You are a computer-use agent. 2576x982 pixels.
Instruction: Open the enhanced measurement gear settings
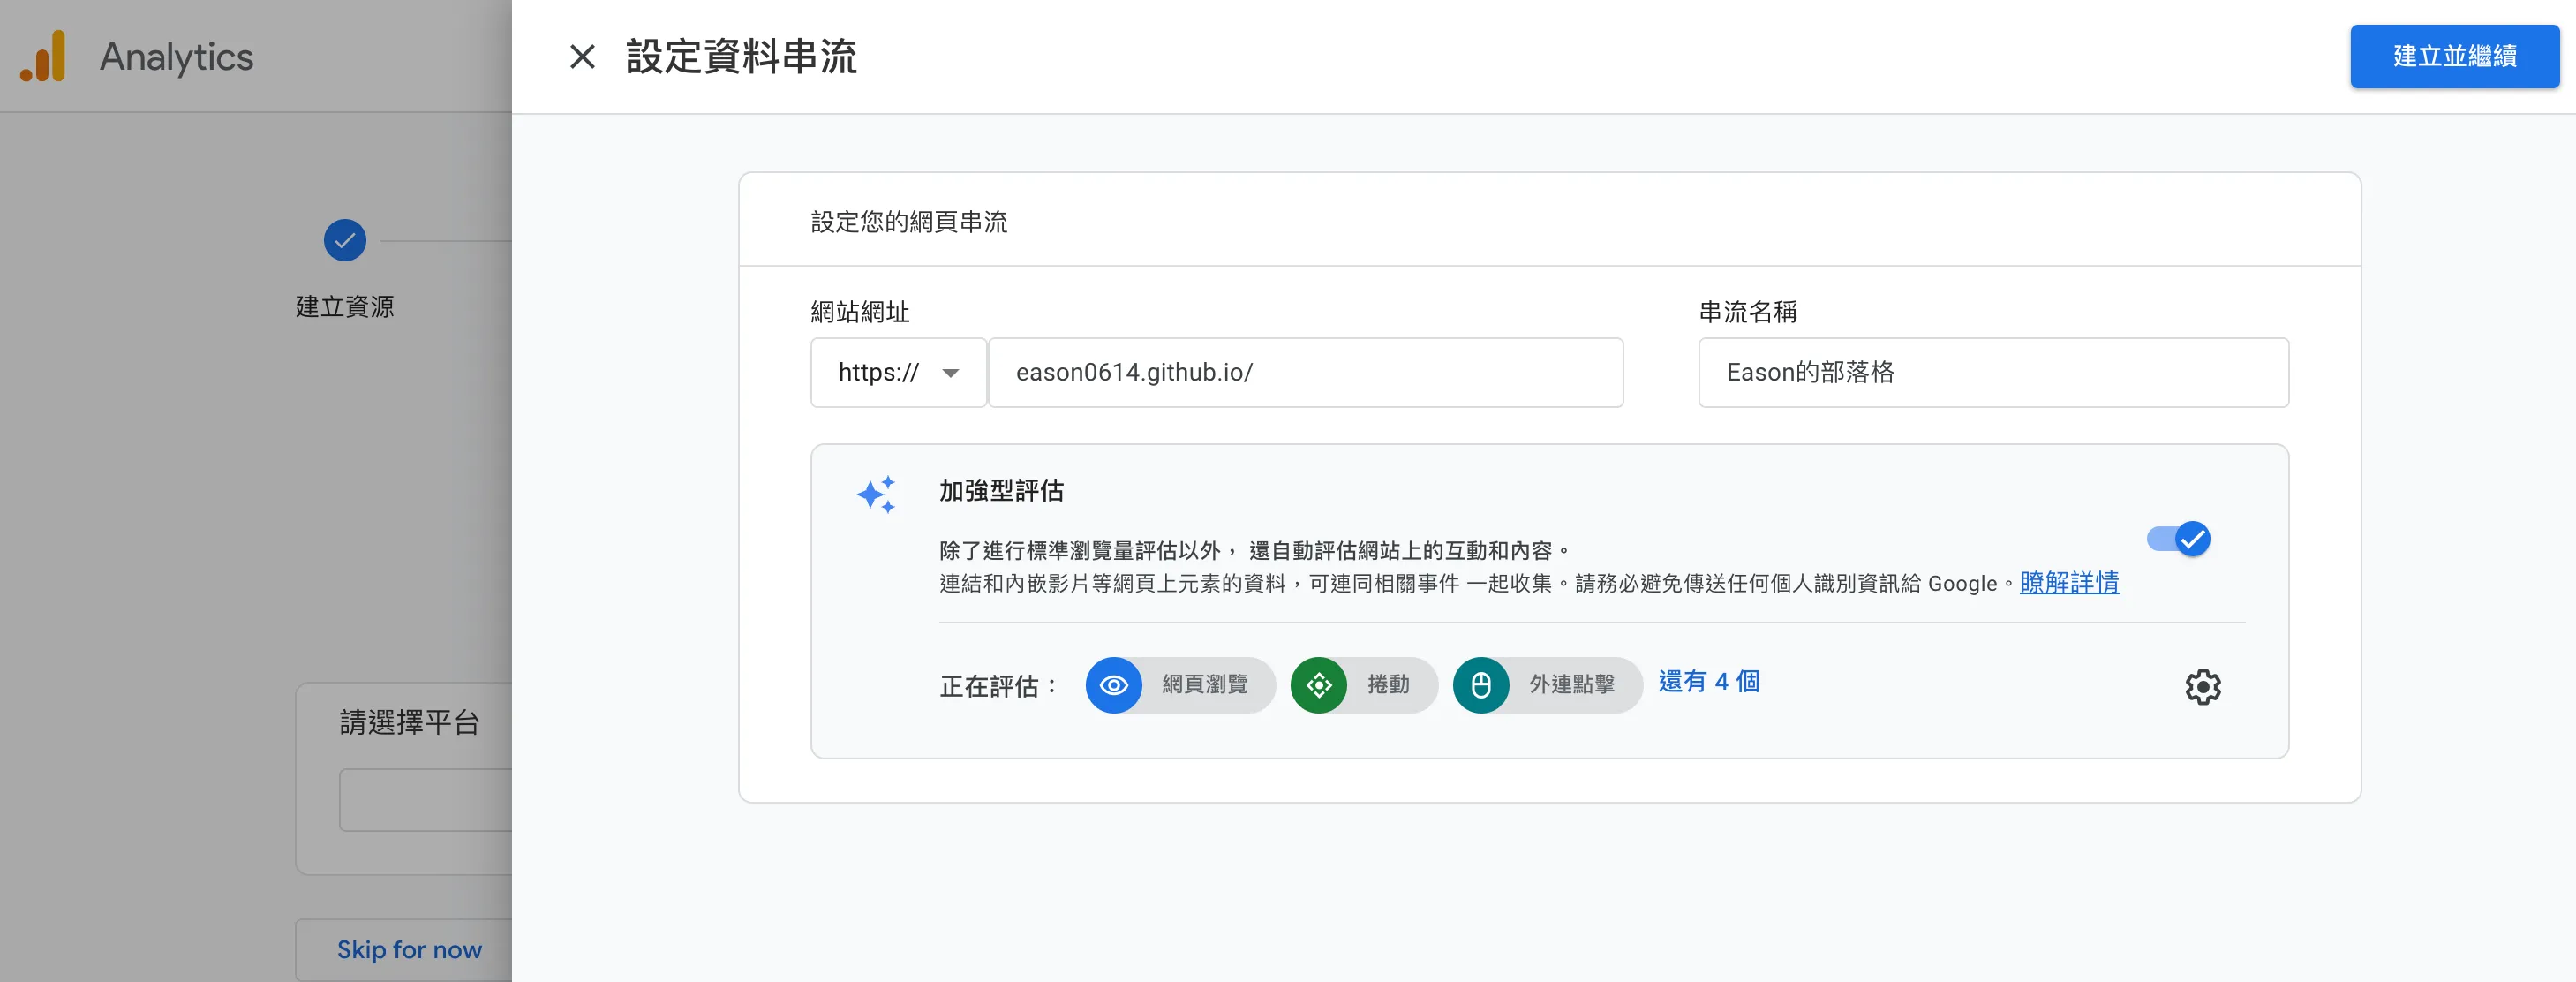[2203, 686]
